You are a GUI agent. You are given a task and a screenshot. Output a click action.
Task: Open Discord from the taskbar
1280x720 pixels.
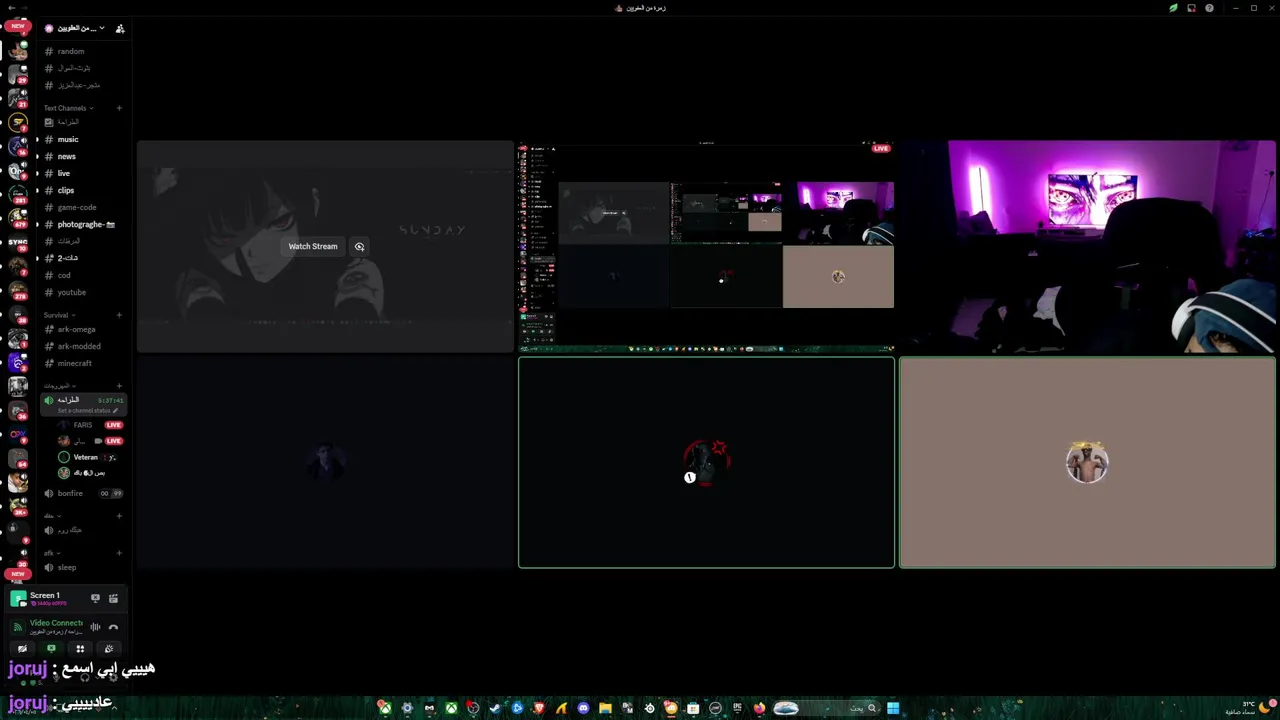583,708
